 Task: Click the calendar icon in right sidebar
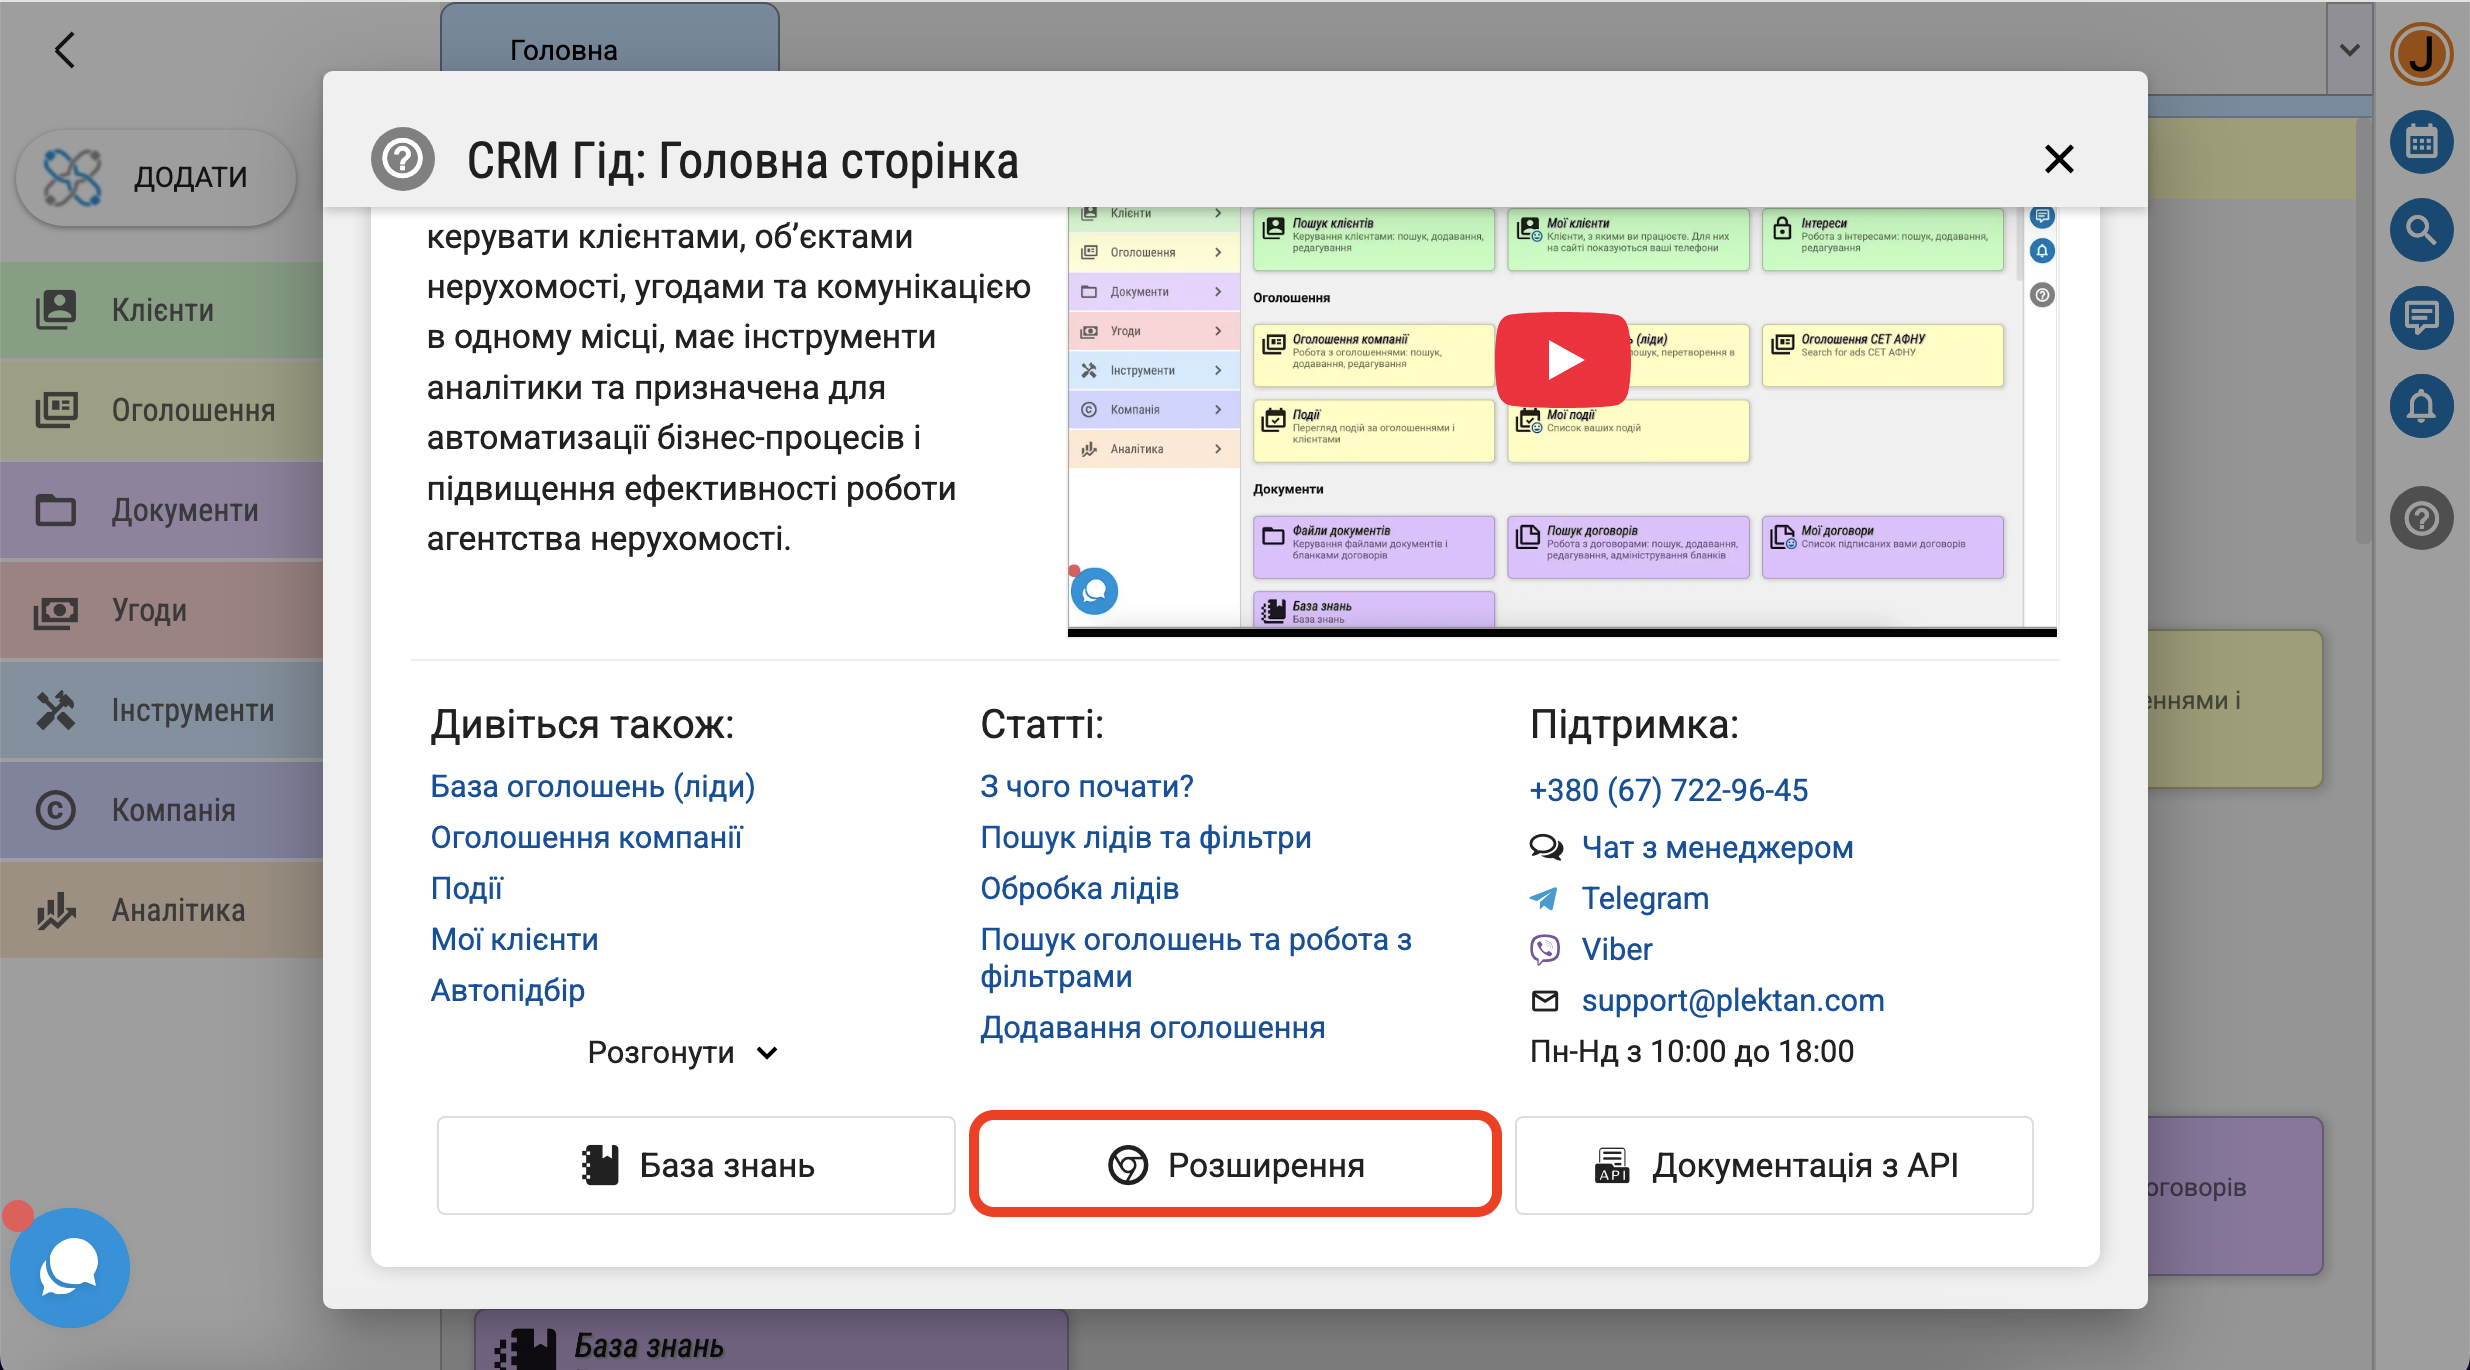(2421, 143)
